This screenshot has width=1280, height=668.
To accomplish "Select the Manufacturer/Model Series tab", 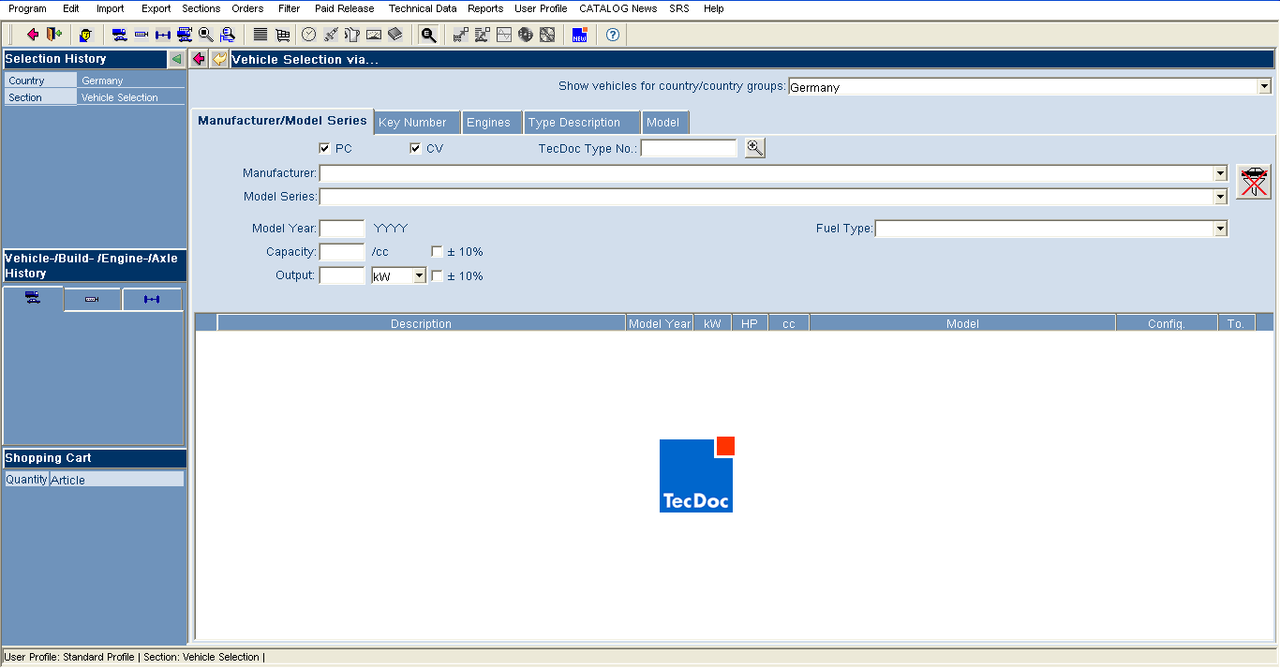I will coord(283,121).
